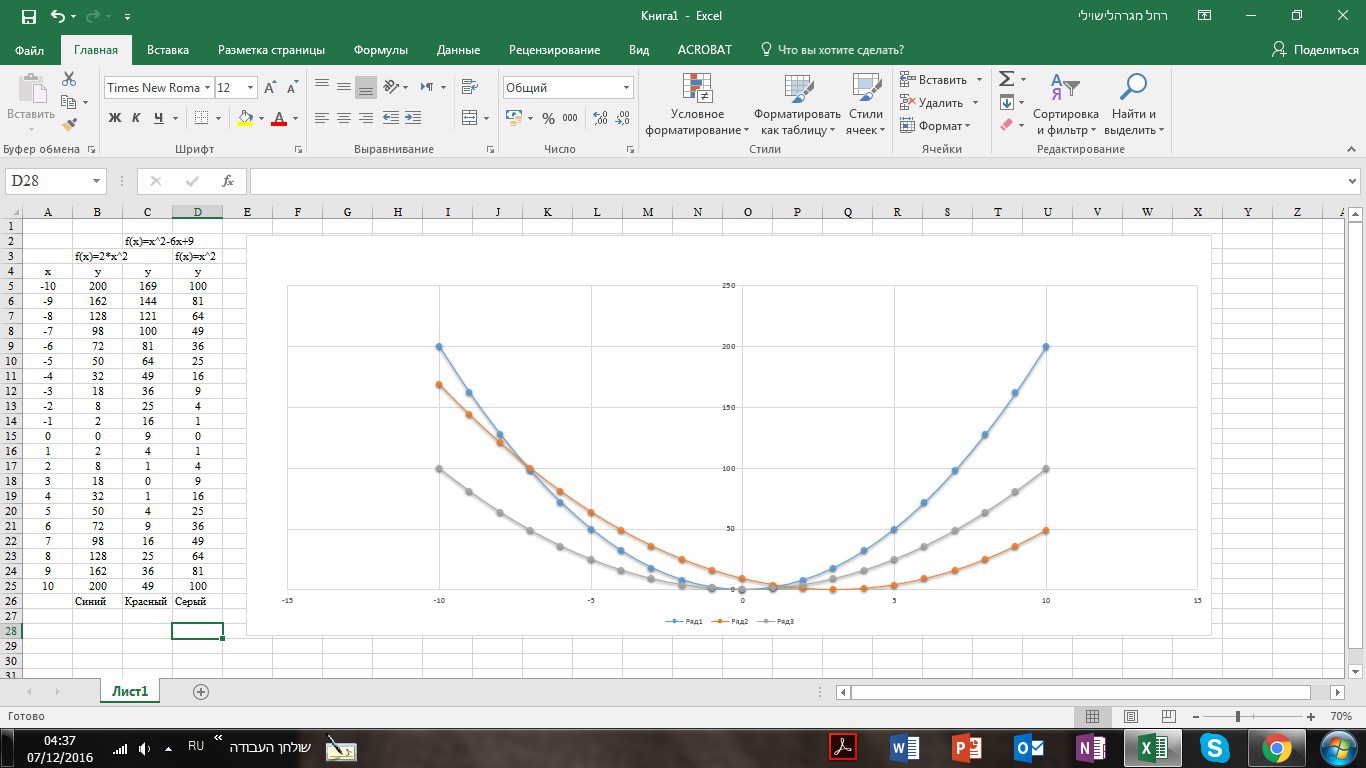The image size is (1366, 768).
Task: Cut the selection with the scissors icon
Action: coord(69,79)
